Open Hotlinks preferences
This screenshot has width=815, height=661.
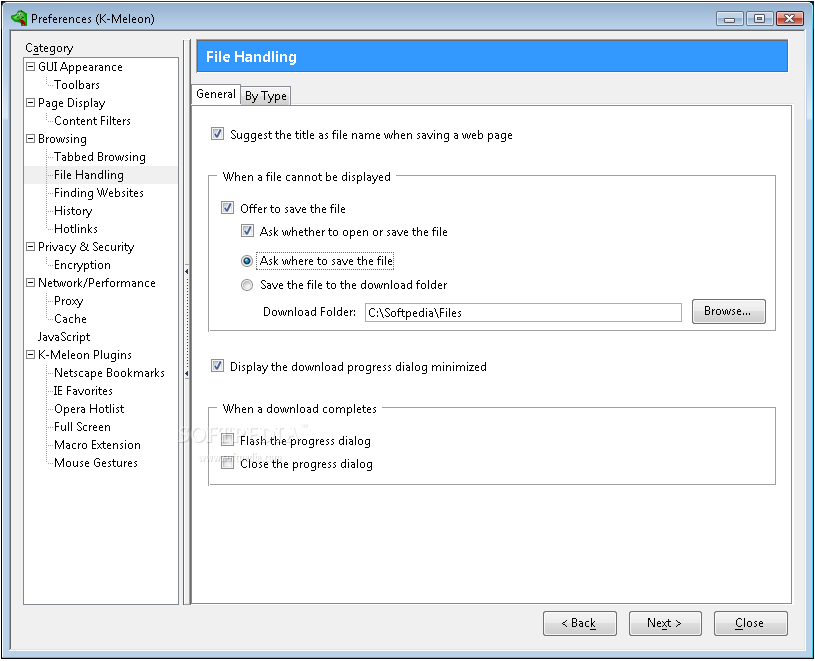tap(75, 229)
